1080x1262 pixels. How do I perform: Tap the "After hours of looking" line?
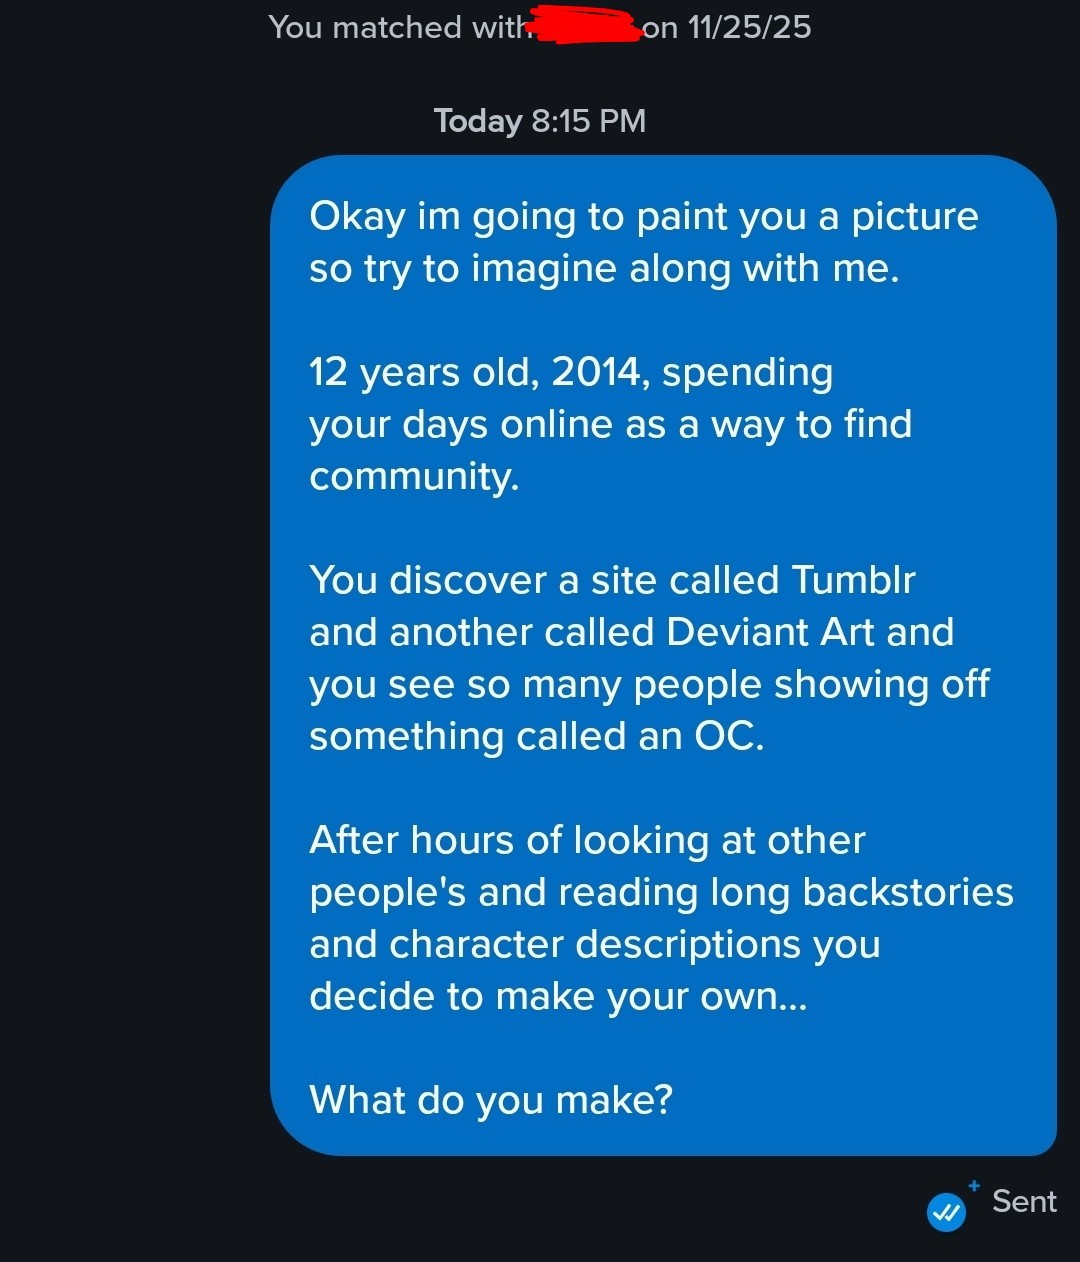pyautogui.click(x=587, y=840)
